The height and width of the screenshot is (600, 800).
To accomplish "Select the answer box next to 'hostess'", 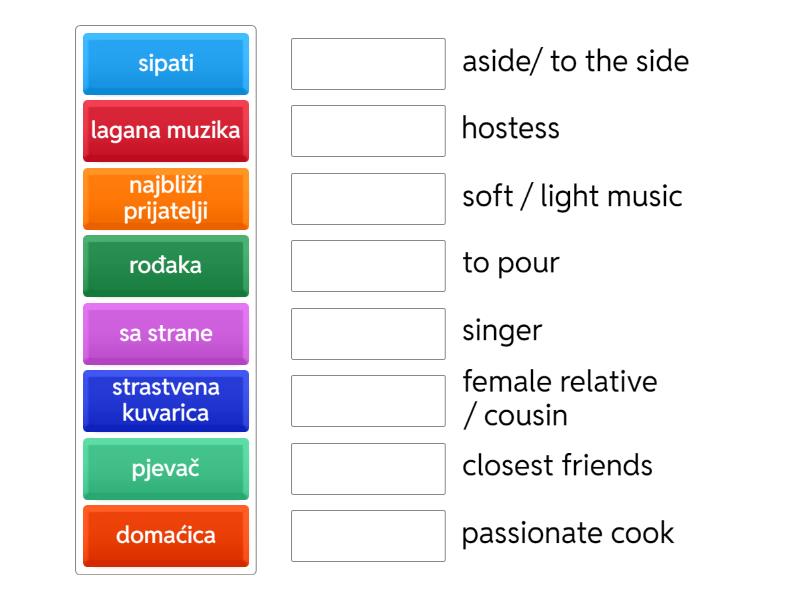I will pos(368,131).
